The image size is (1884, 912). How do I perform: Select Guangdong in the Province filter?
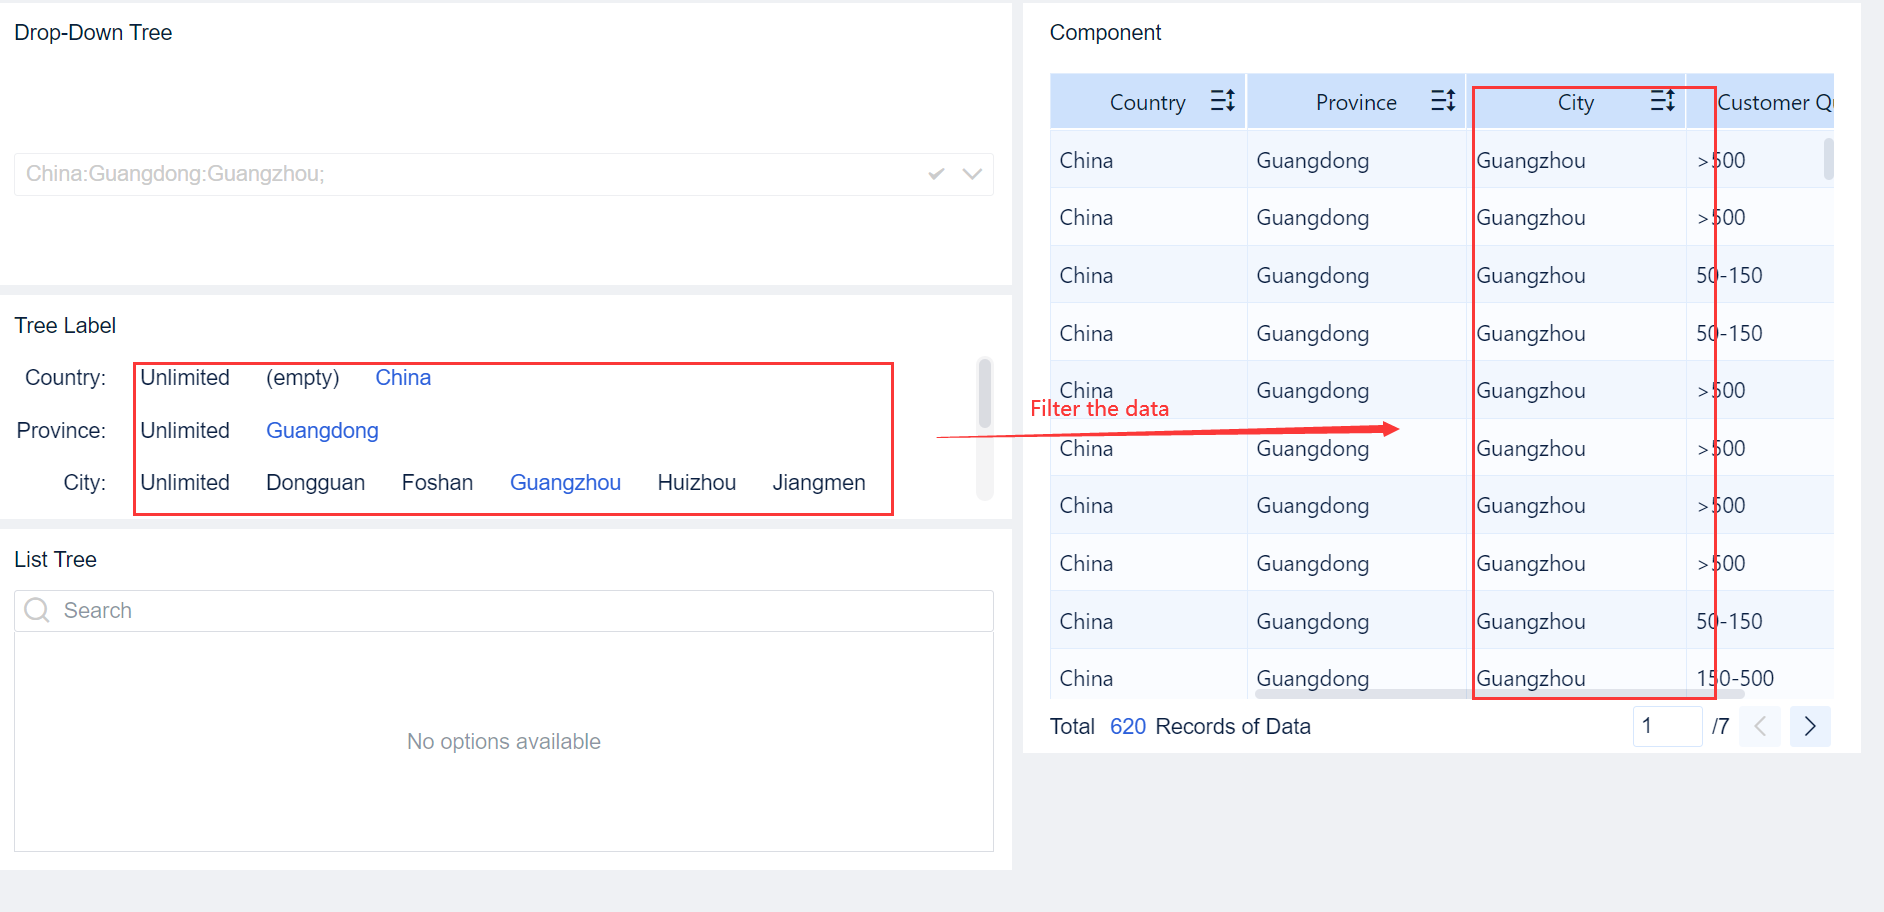[322, 430]
